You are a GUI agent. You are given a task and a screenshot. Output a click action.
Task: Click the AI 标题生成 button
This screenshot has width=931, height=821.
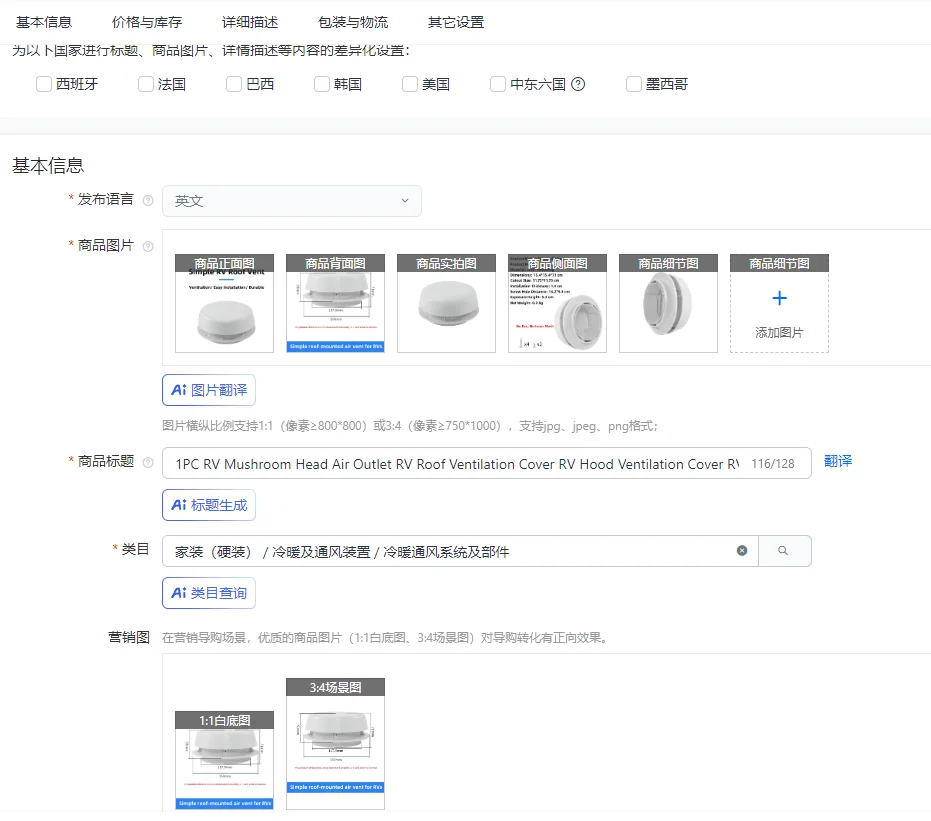(x=209, y=505)
